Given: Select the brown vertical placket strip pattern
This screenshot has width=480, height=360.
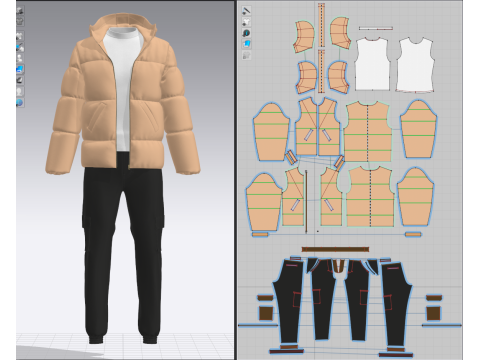Looking at the screenshot, I should 306,202.
